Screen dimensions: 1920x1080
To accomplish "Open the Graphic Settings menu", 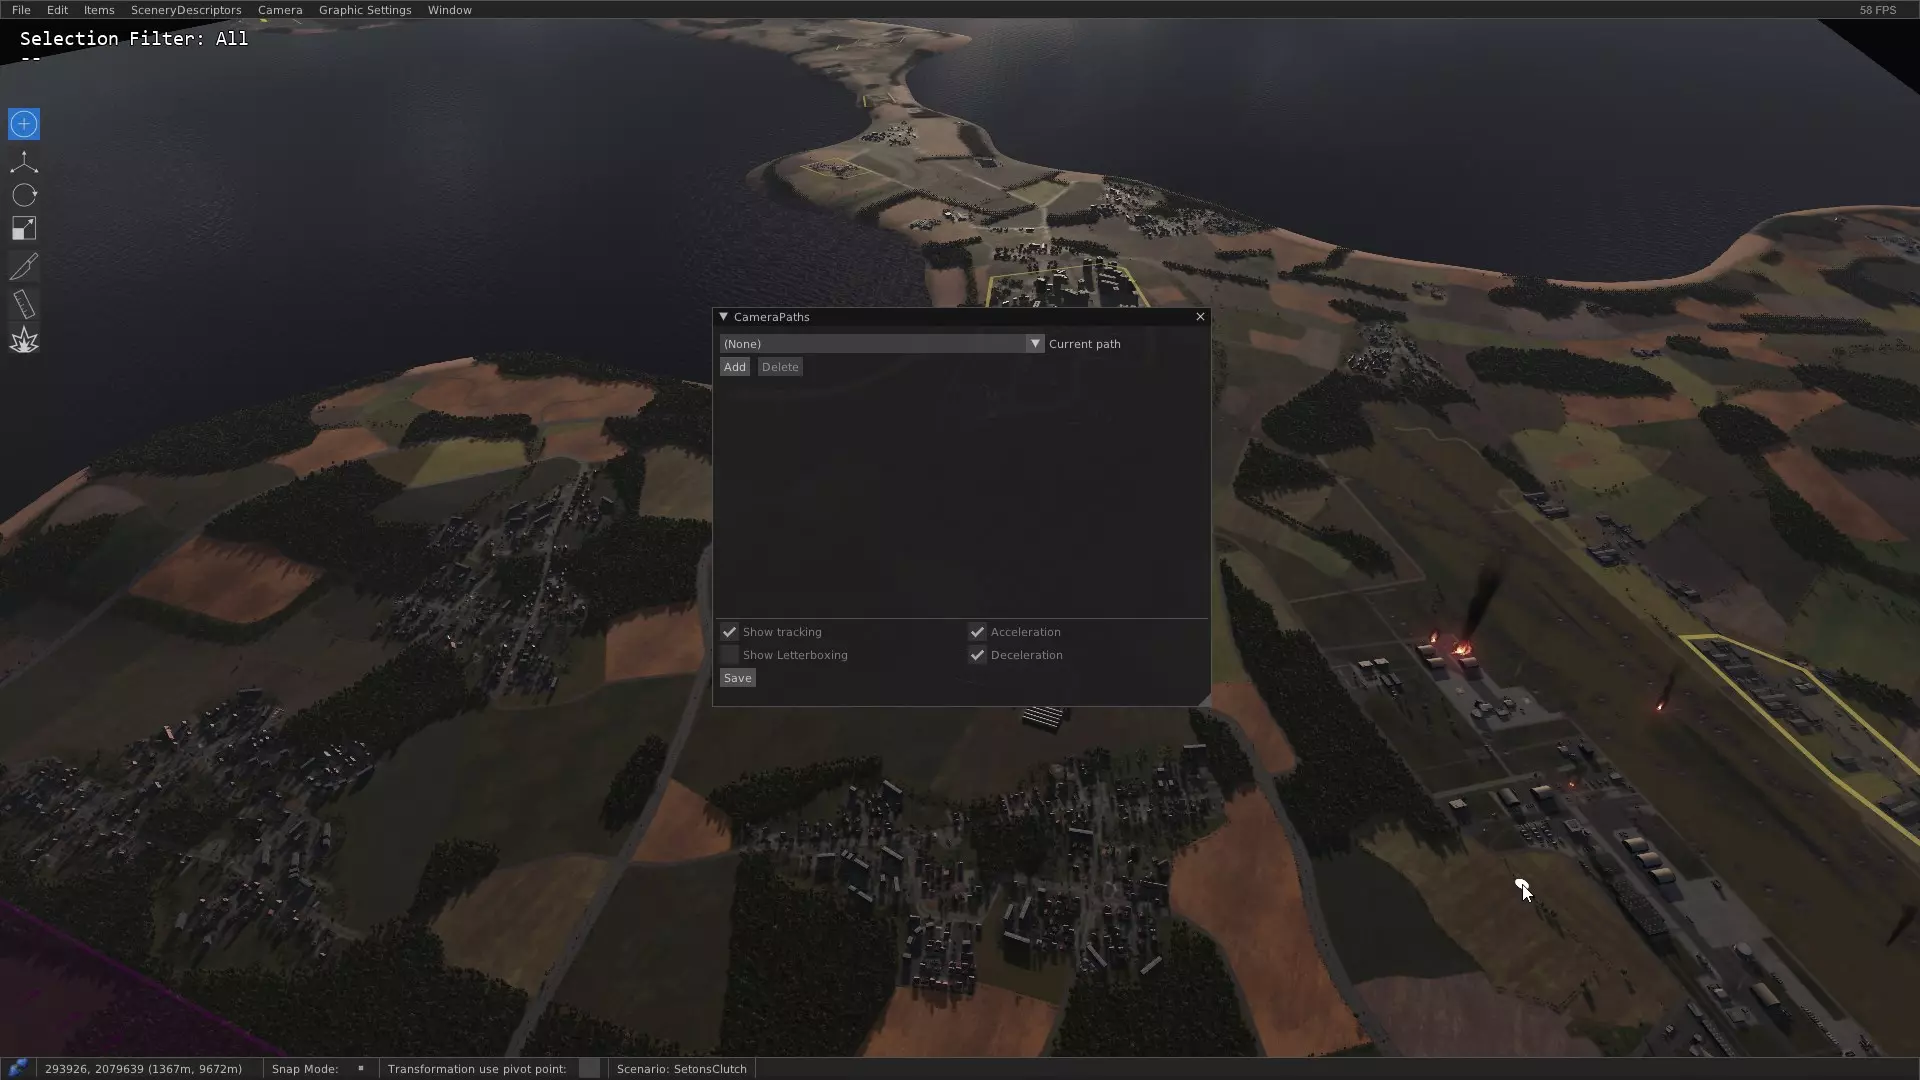I will (365, 10).
